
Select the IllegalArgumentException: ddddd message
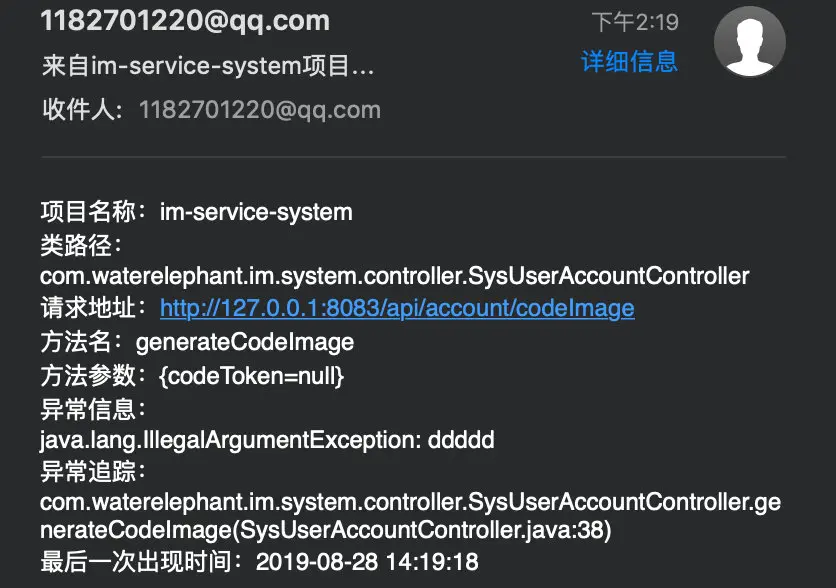pos(267,440)
